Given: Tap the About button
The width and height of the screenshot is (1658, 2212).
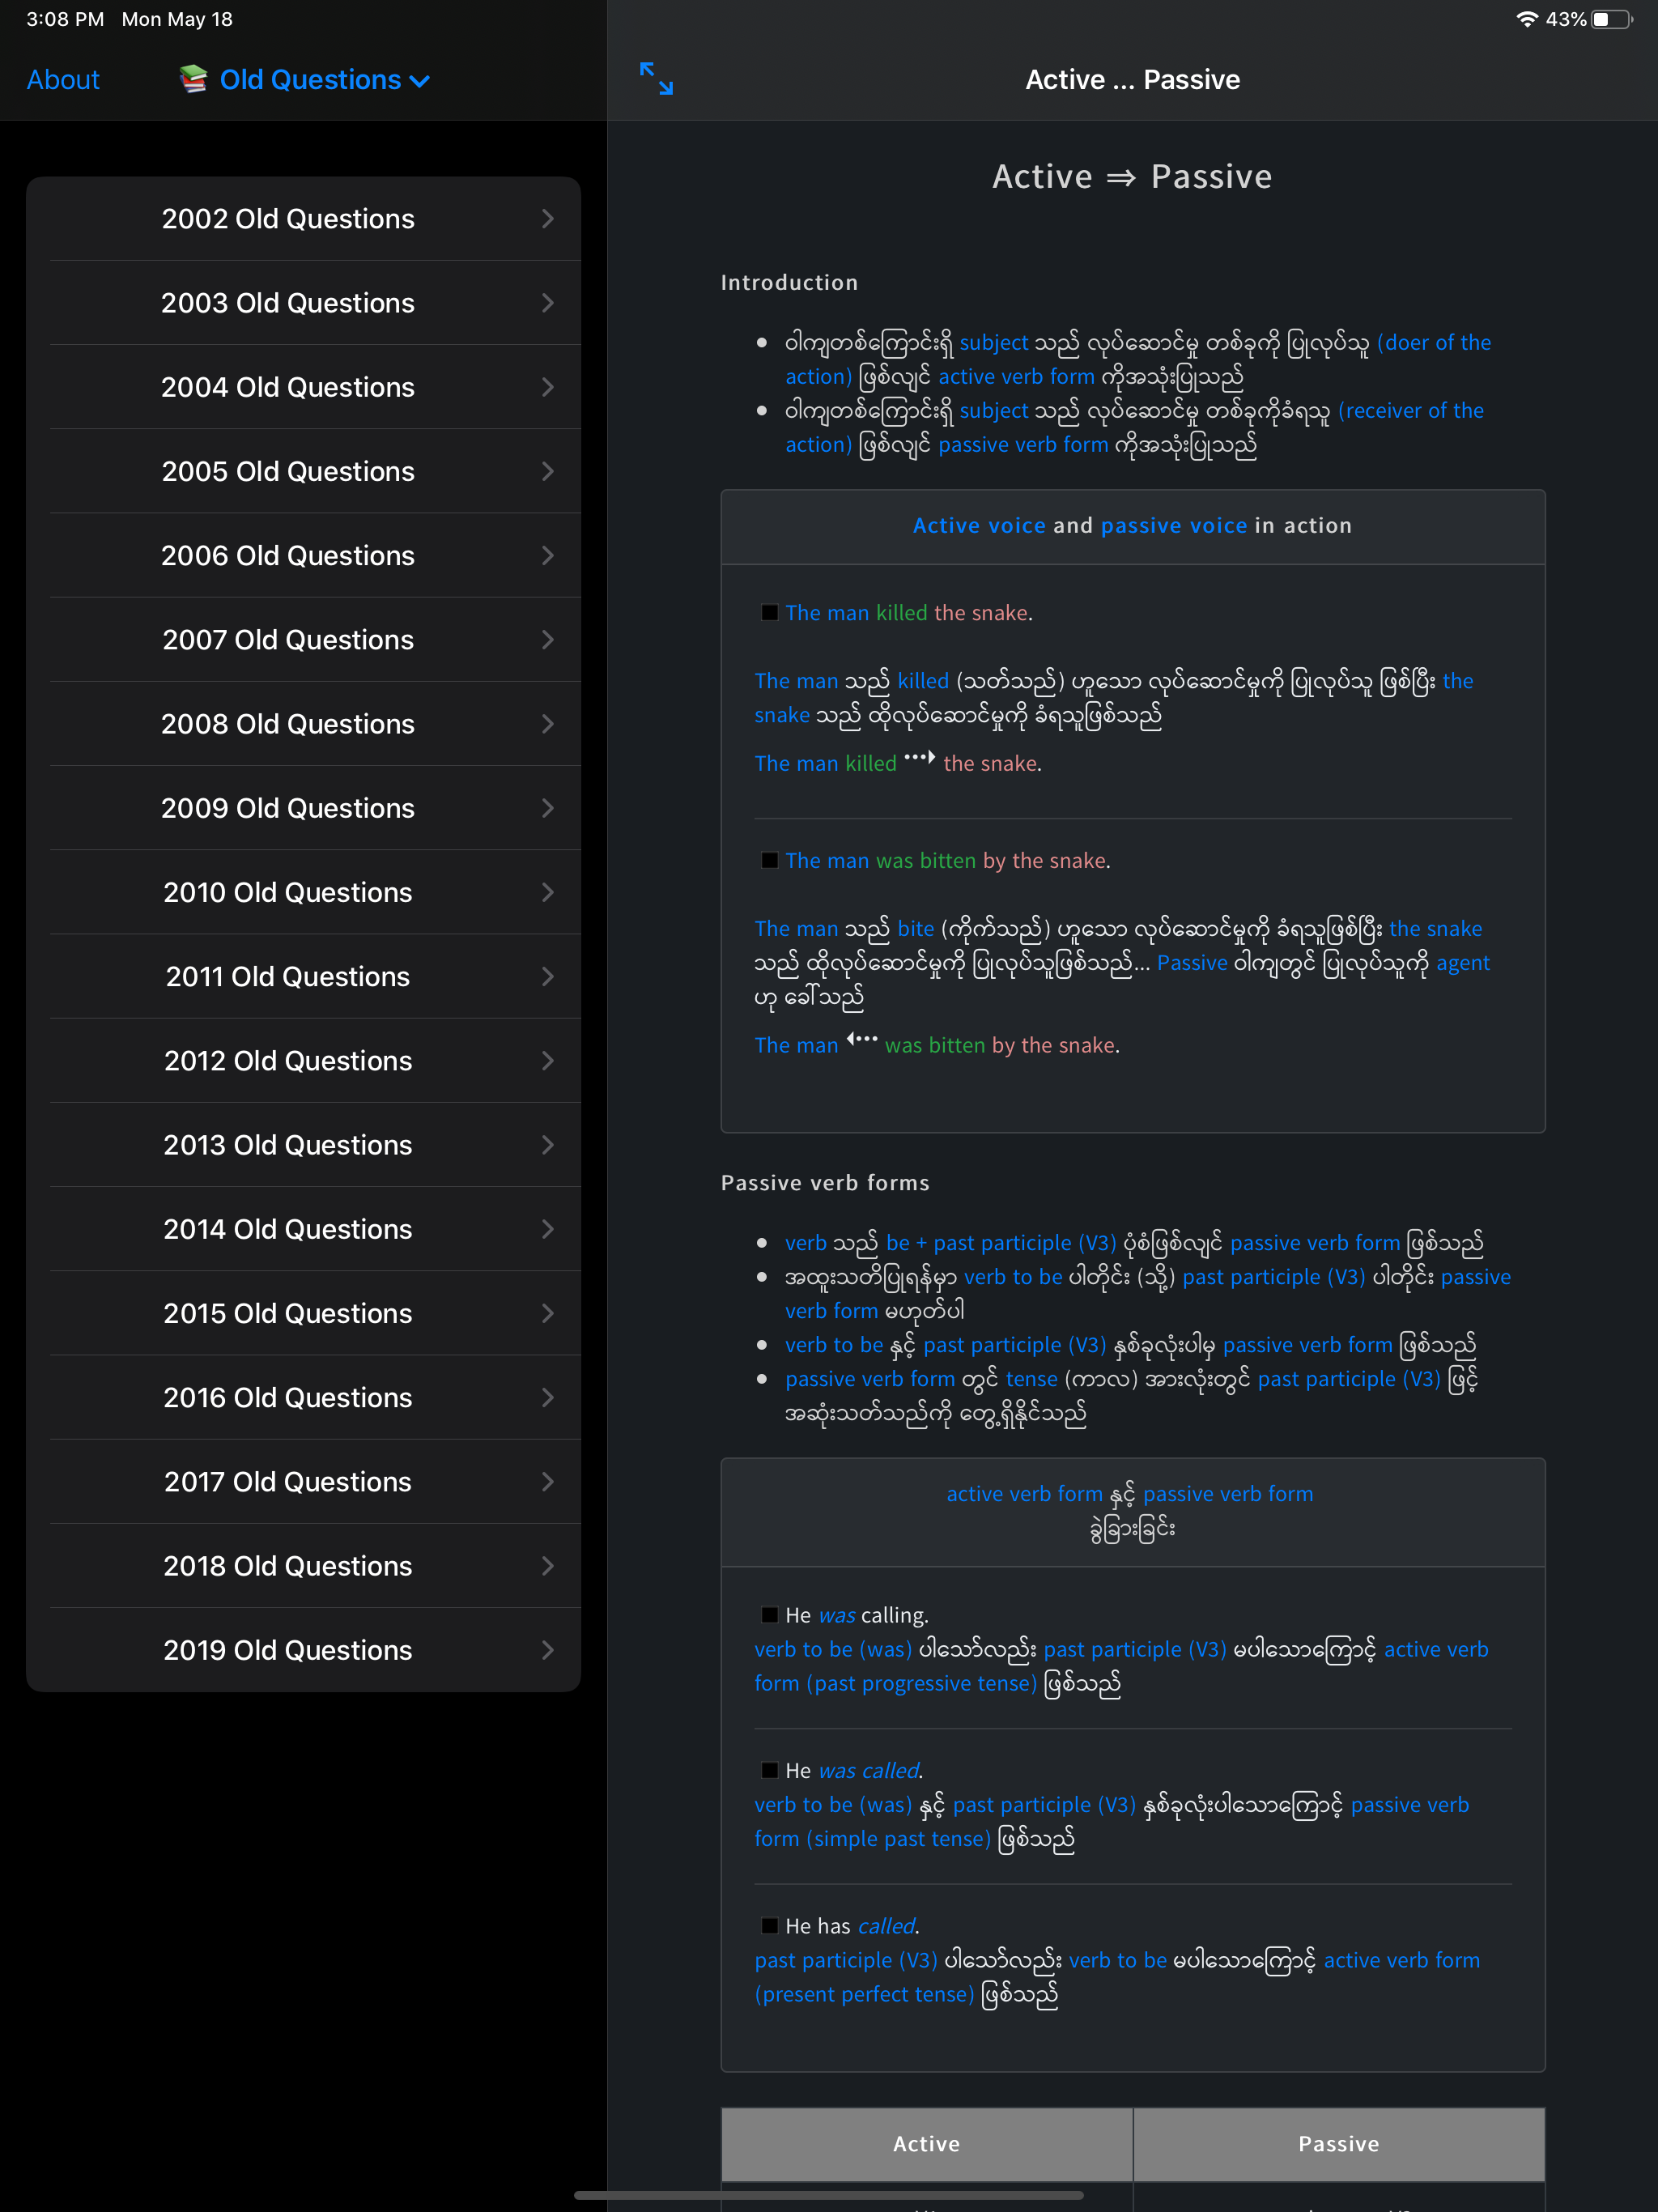Looking at the screenshot, I should click(x=62, y=80).
